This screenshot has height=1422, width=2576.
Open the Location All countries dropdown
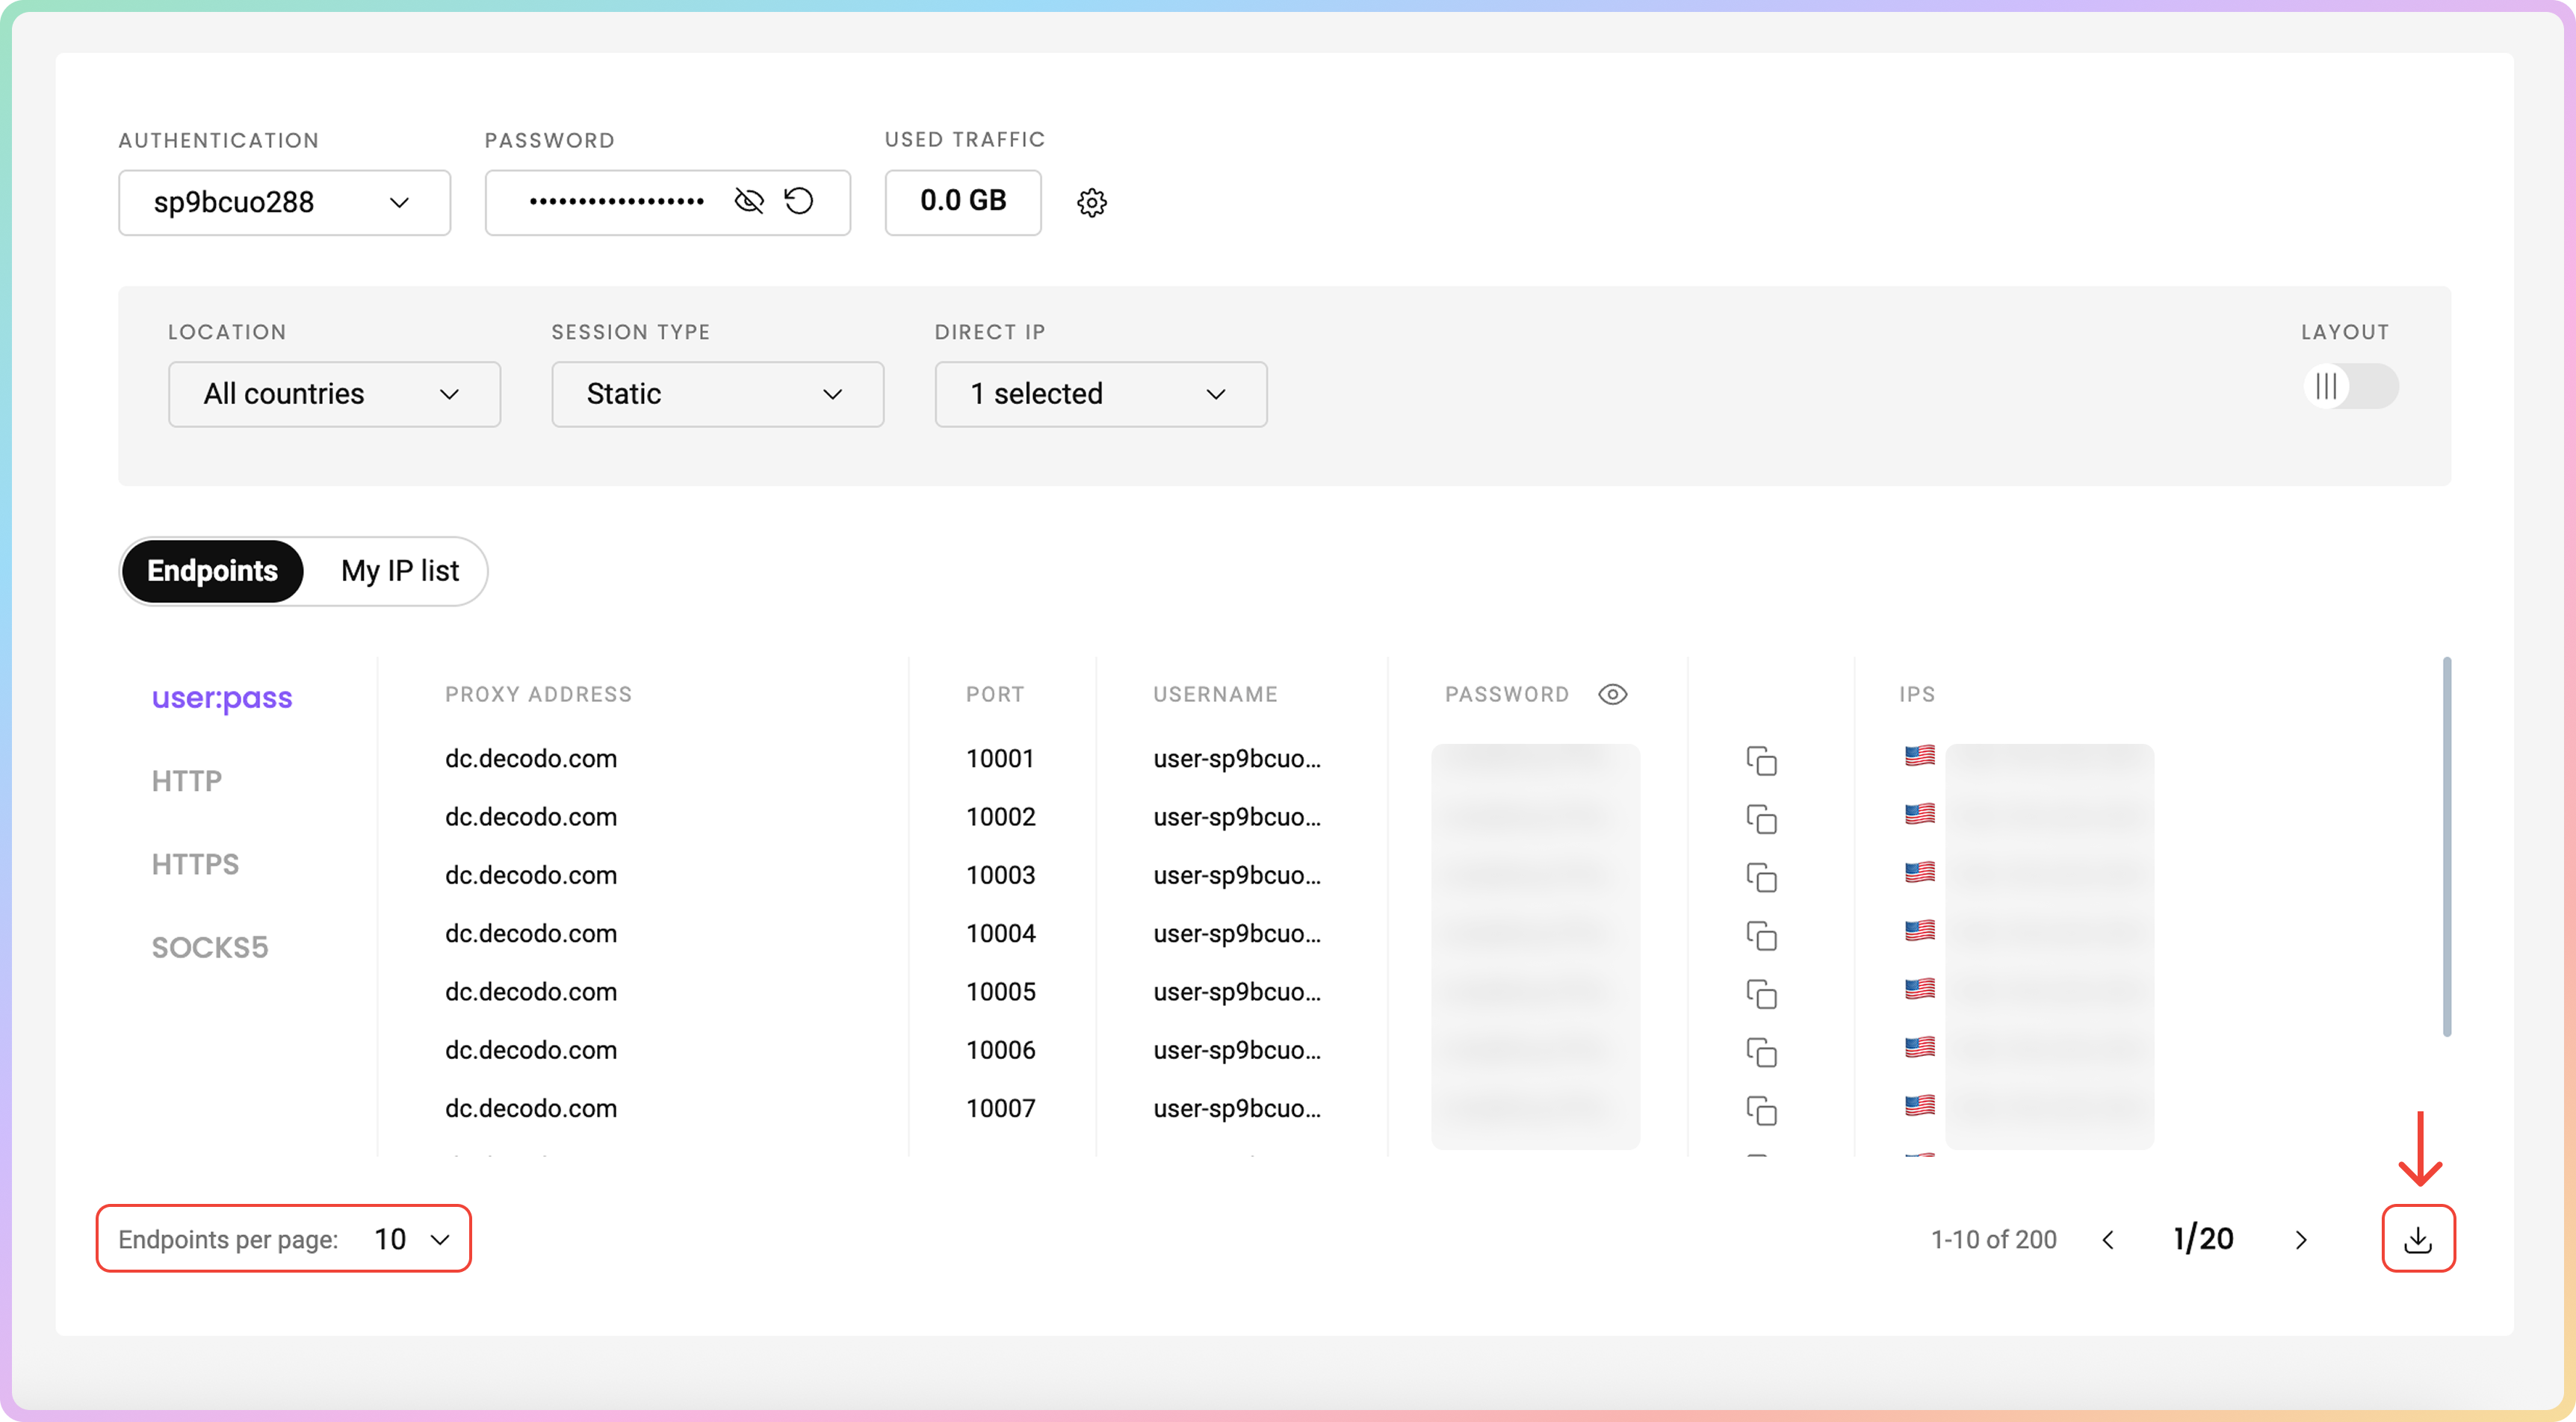334,394
